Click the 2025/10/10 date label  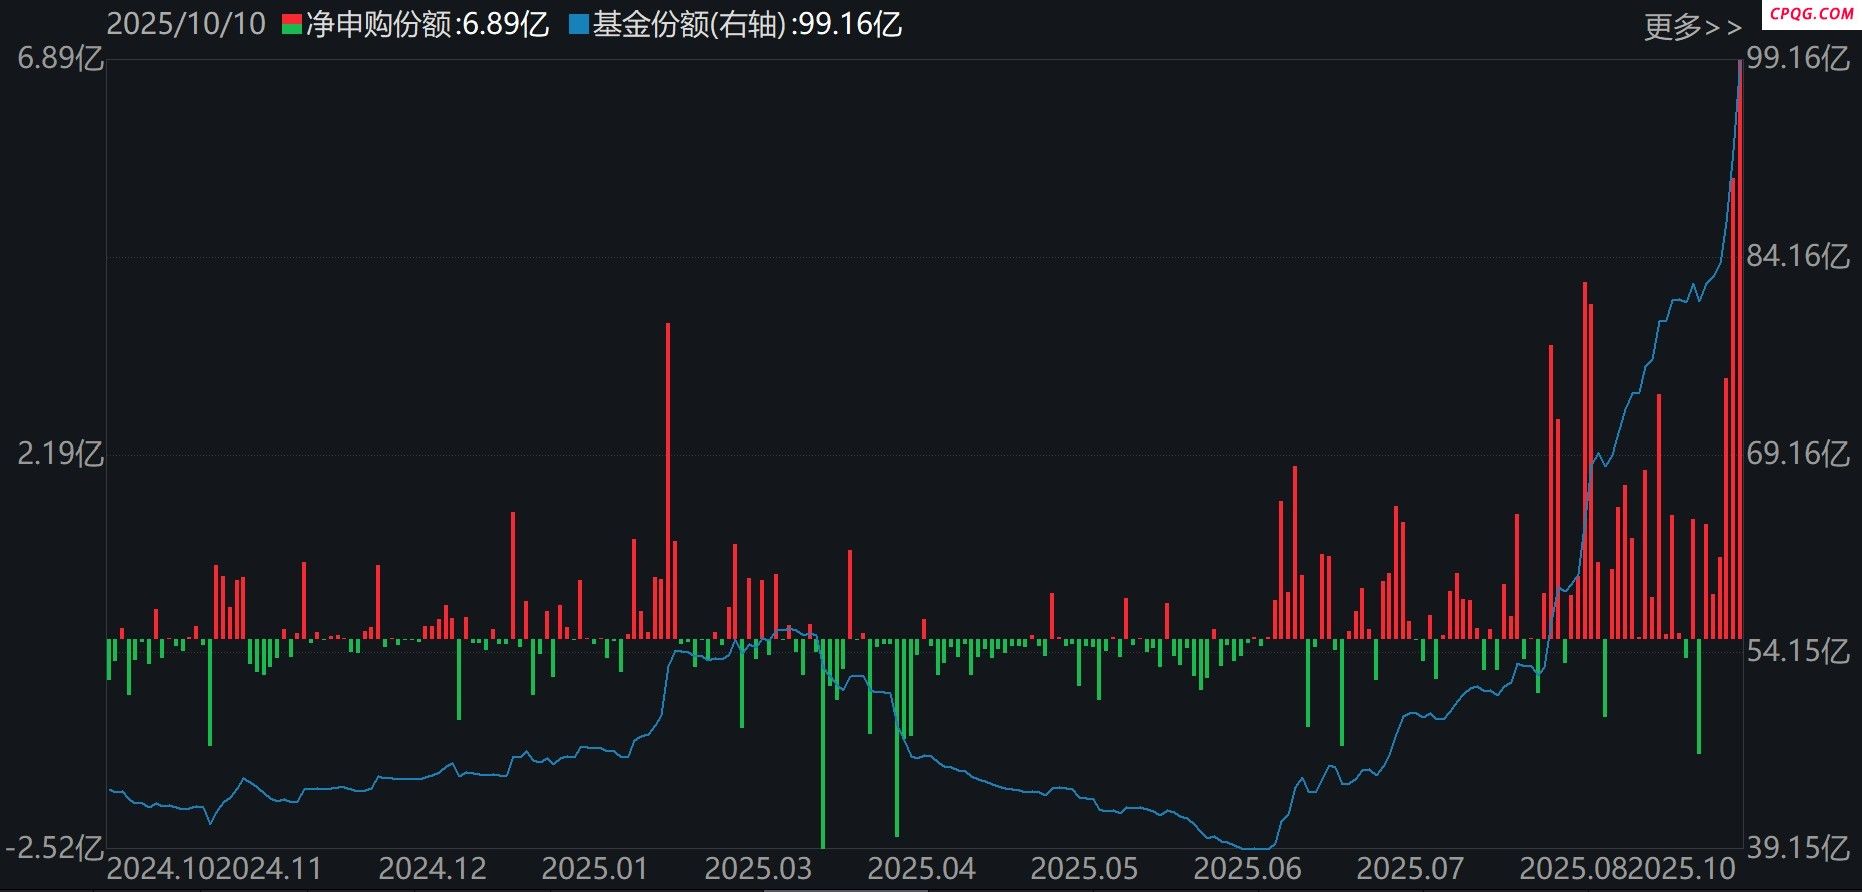pos(186,25)
